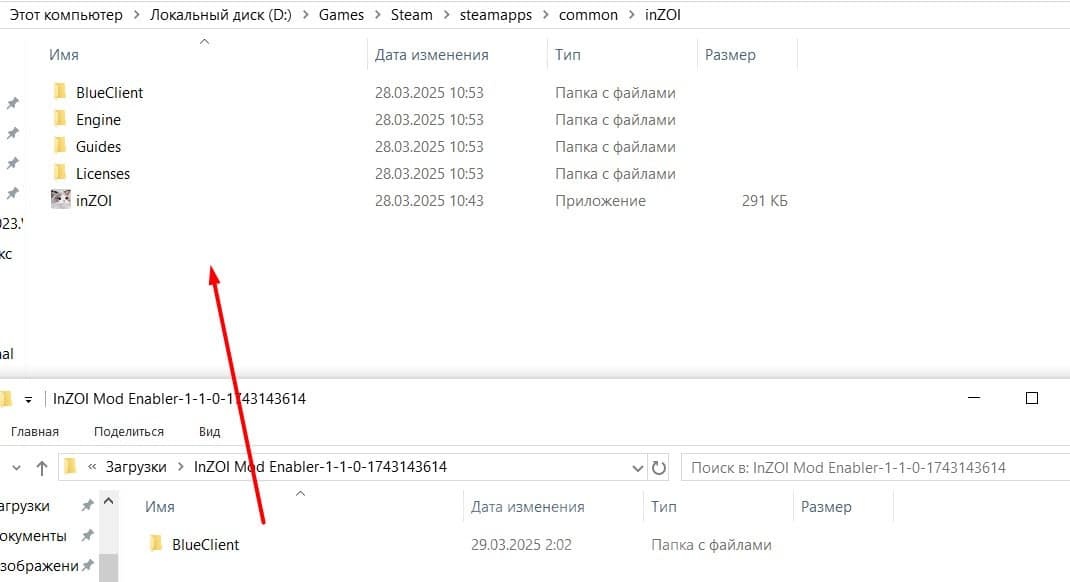Image resolution: width=1070 pixels, height=582 pixels.
Task: Click the BlueClient folder name in inZOI window
Action: [109, 92]
